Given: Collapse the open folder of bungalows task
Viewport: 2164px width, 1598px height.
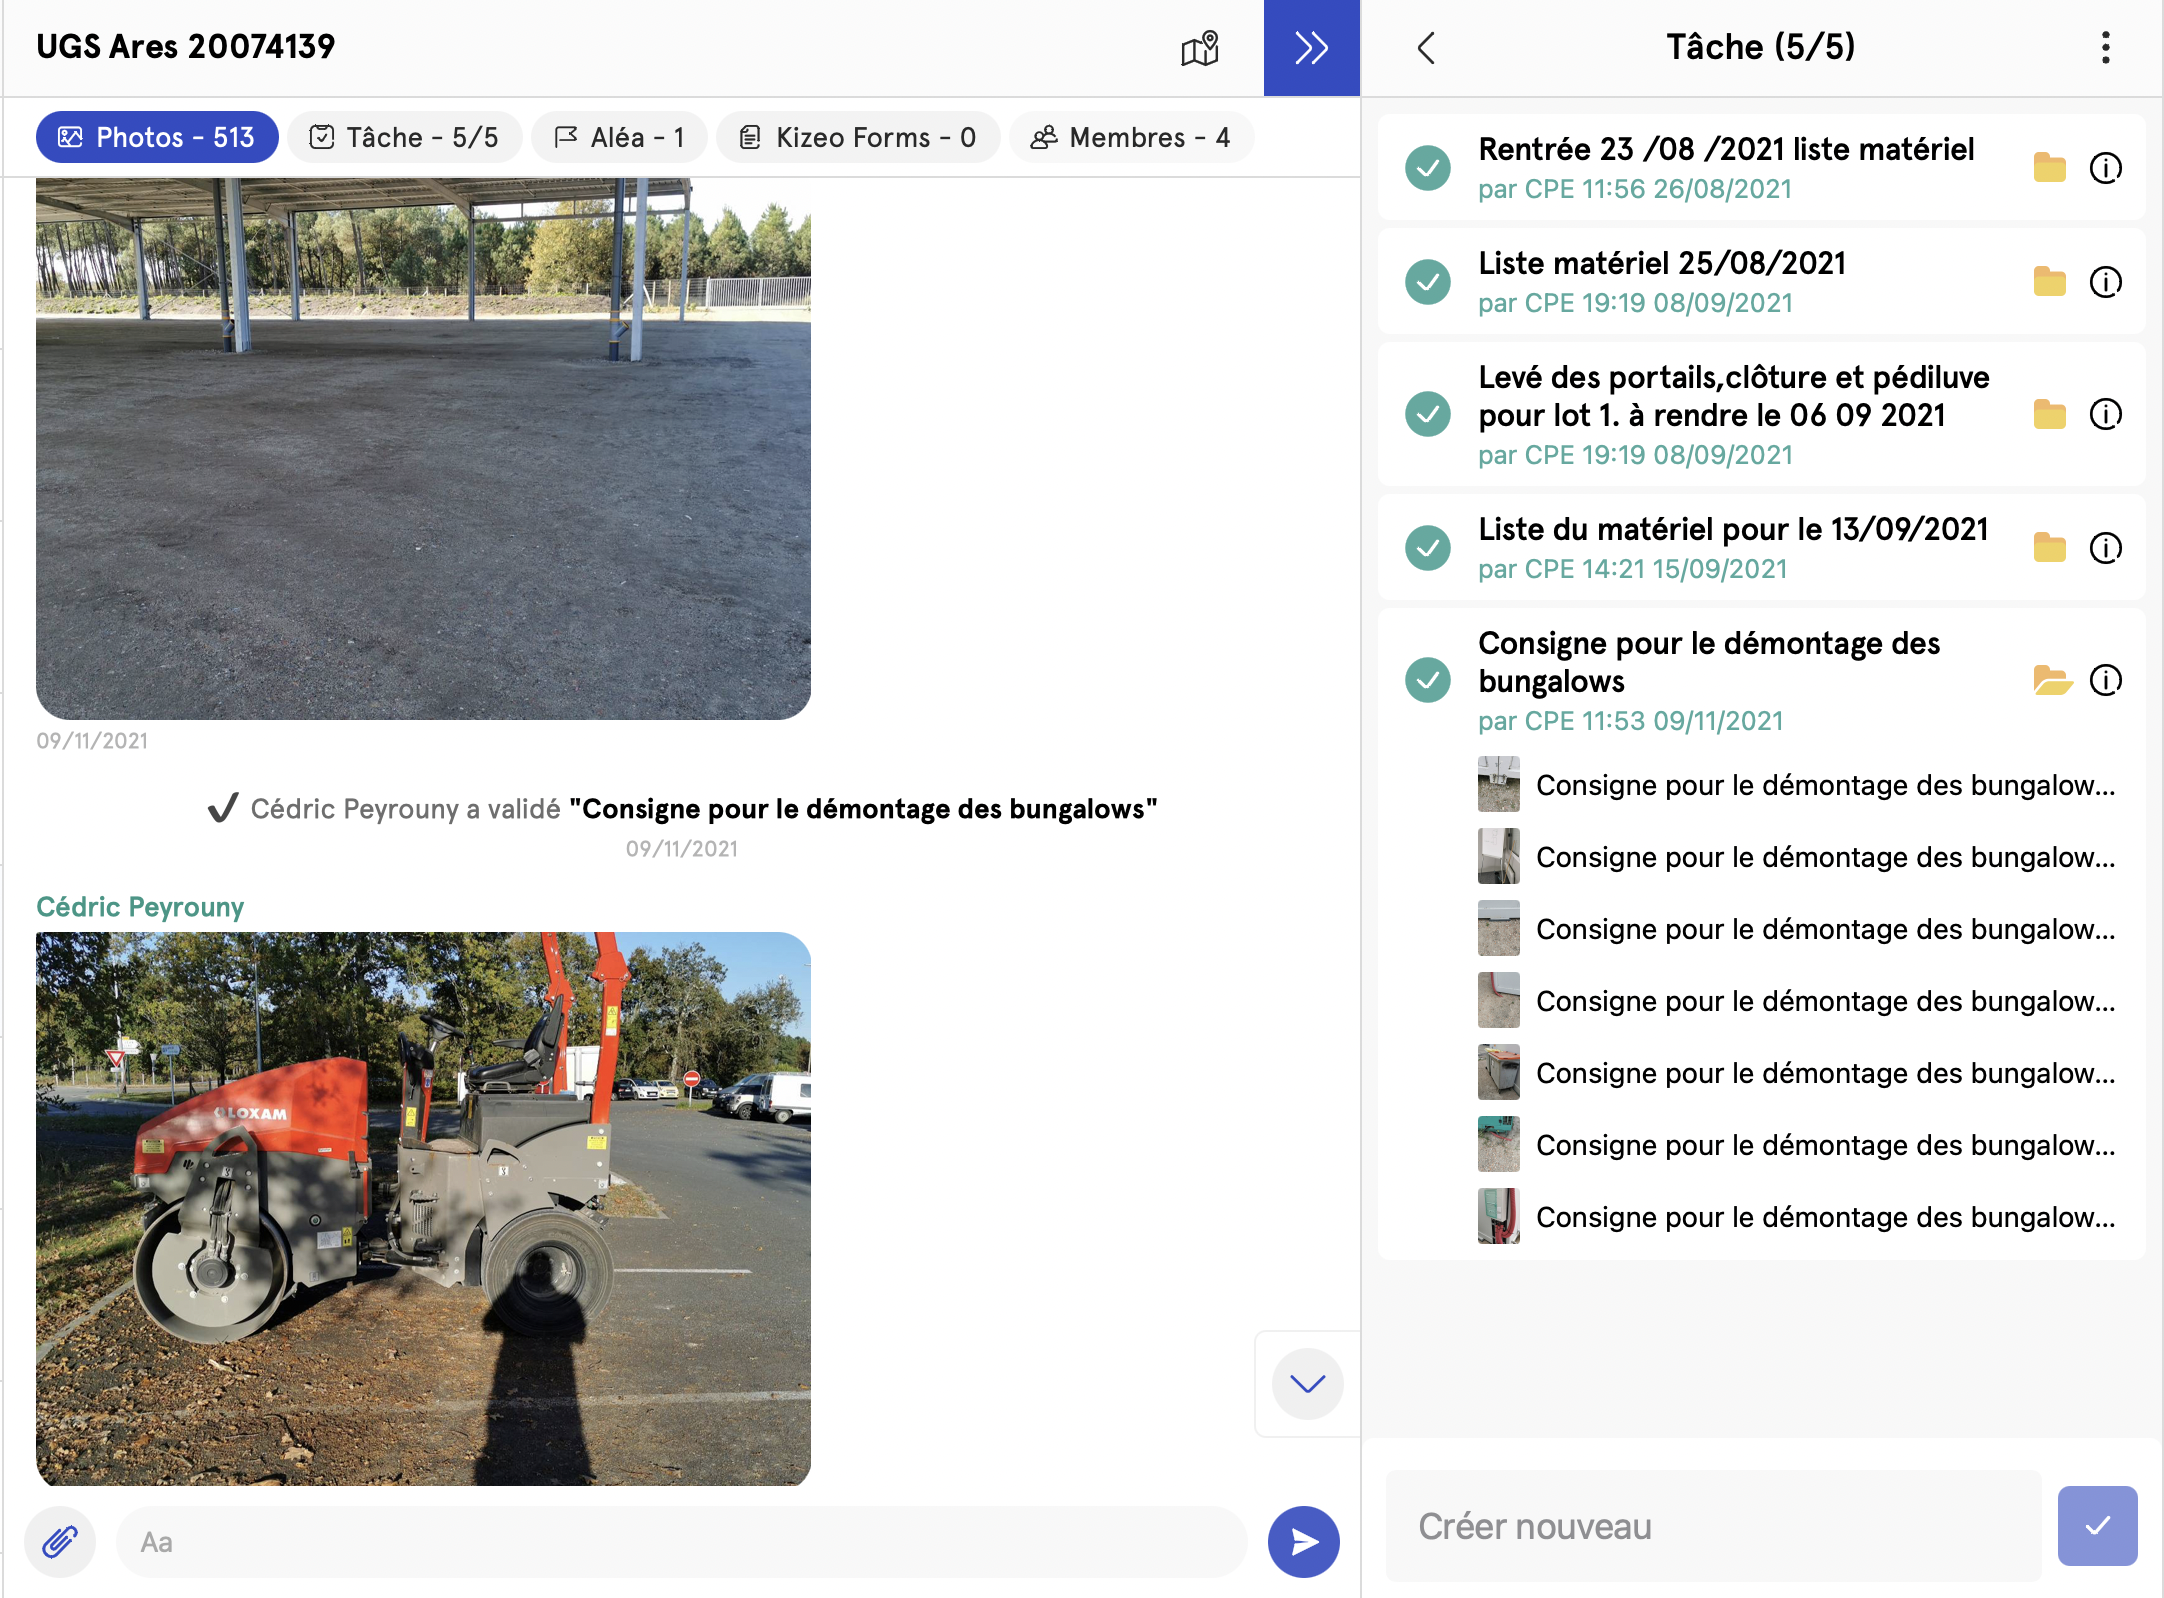Looking at the screenshot, I should click(x=2051, y=681).
